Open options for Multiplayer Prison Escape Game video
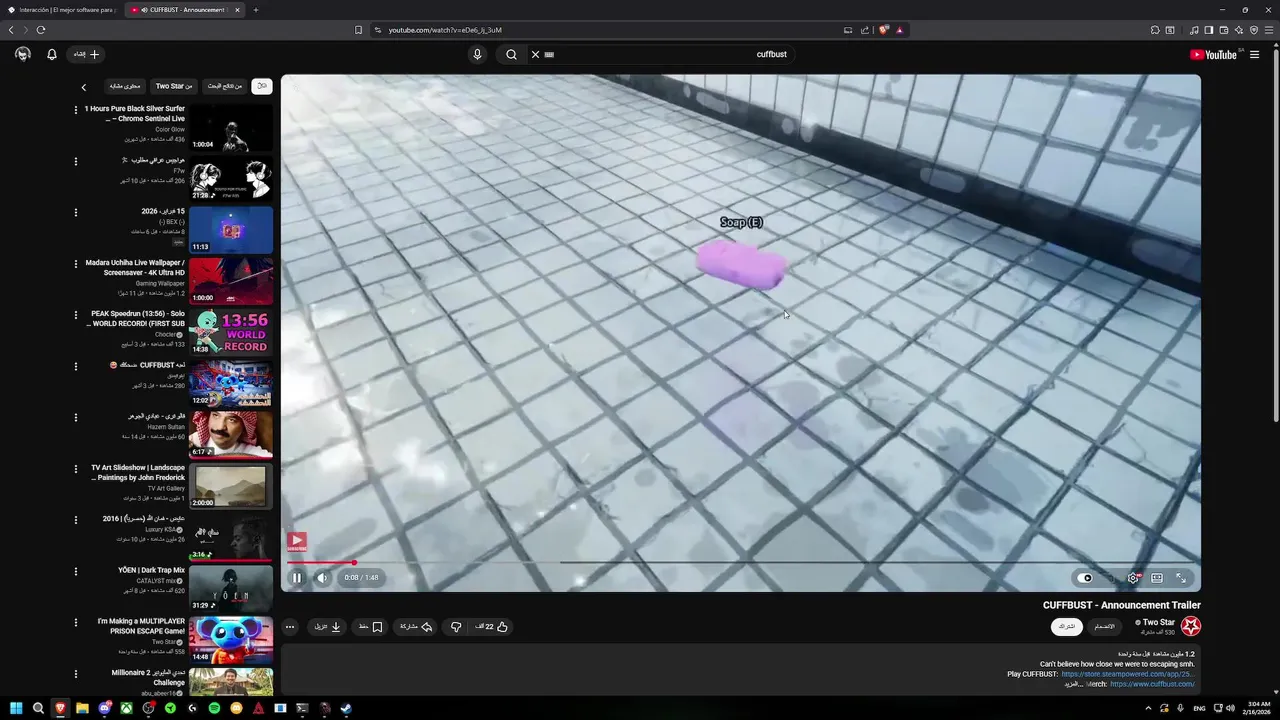The width and height of the screenshot is (1280, 720). pyautogui.click(x=75, y=623)
